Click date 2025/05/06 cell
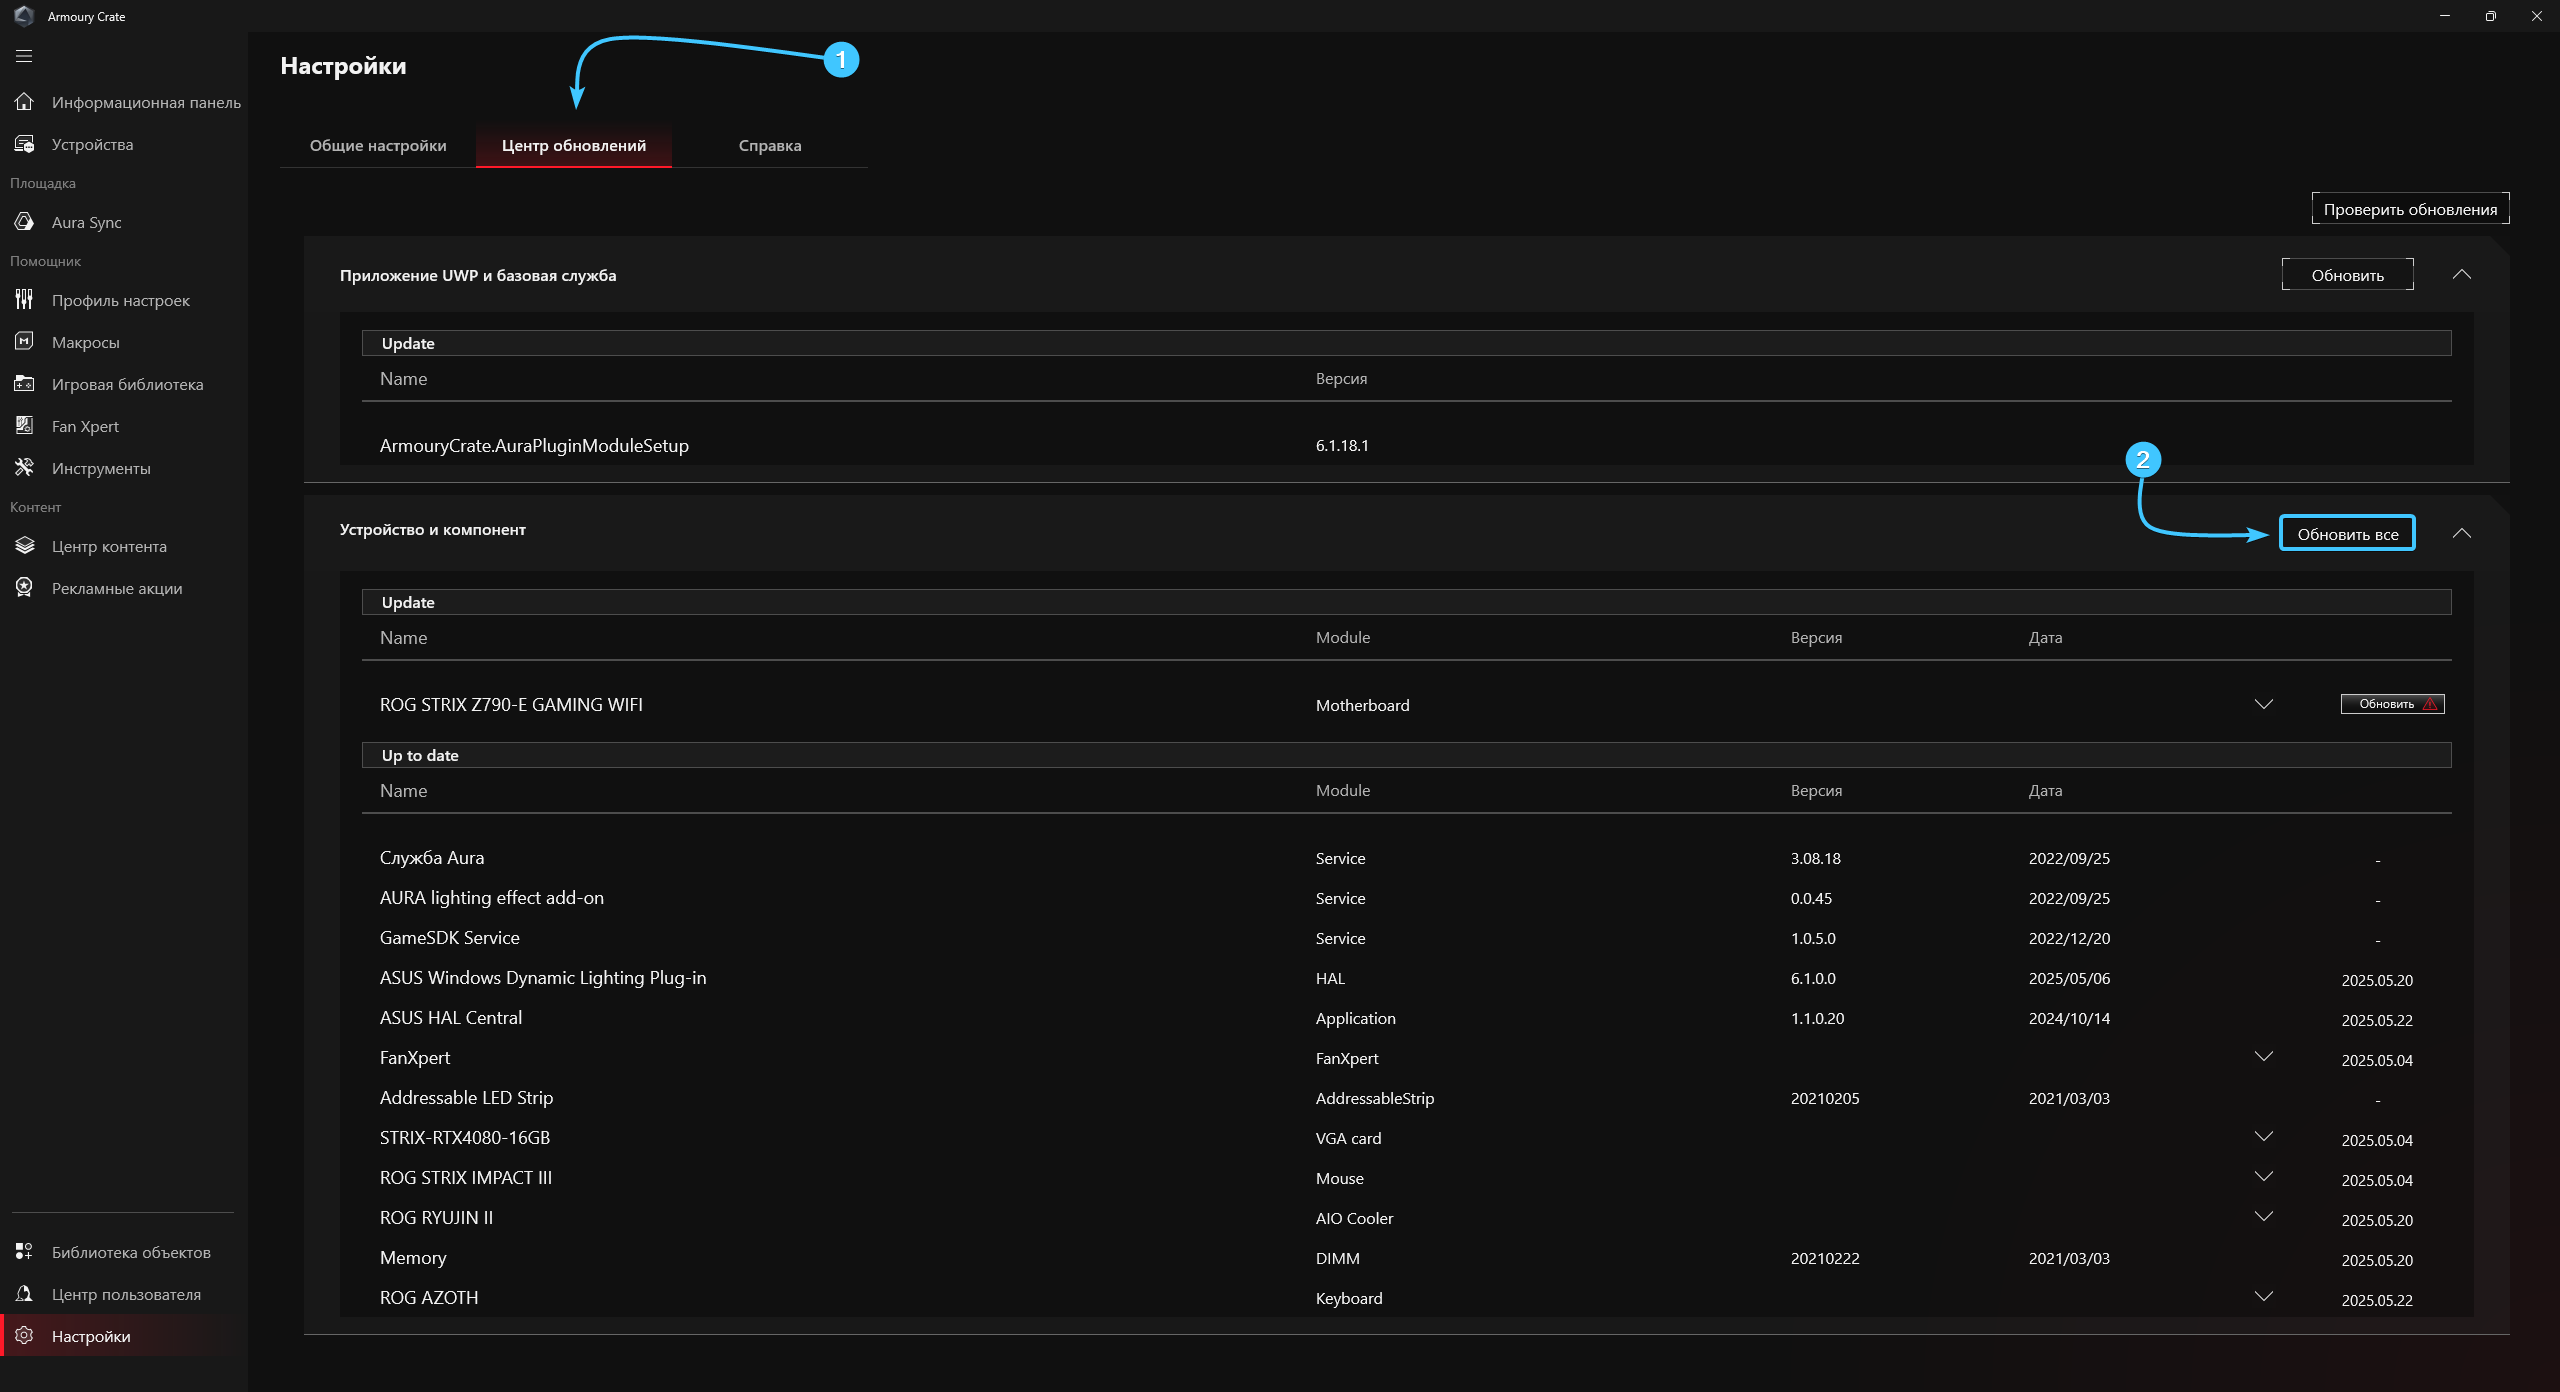Screen dimensions: 2560x1392 pos(2069,979)
